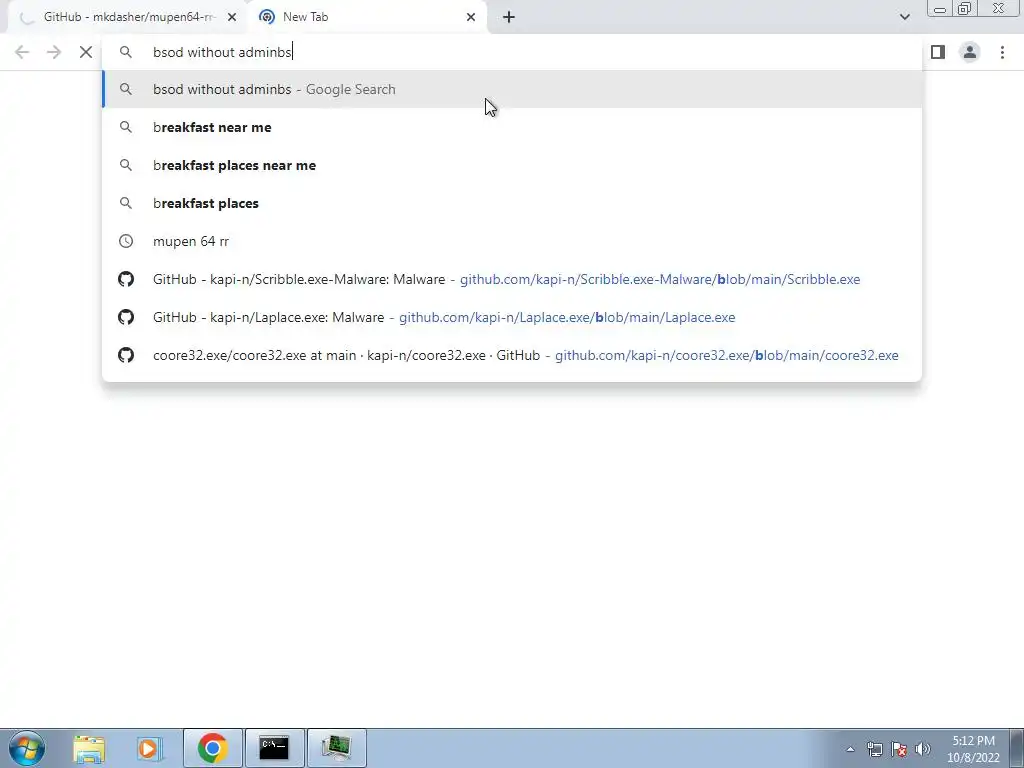Open the Task Manager taskbar icon
Screen dimensions: 1024x768
tap(336, 748)
